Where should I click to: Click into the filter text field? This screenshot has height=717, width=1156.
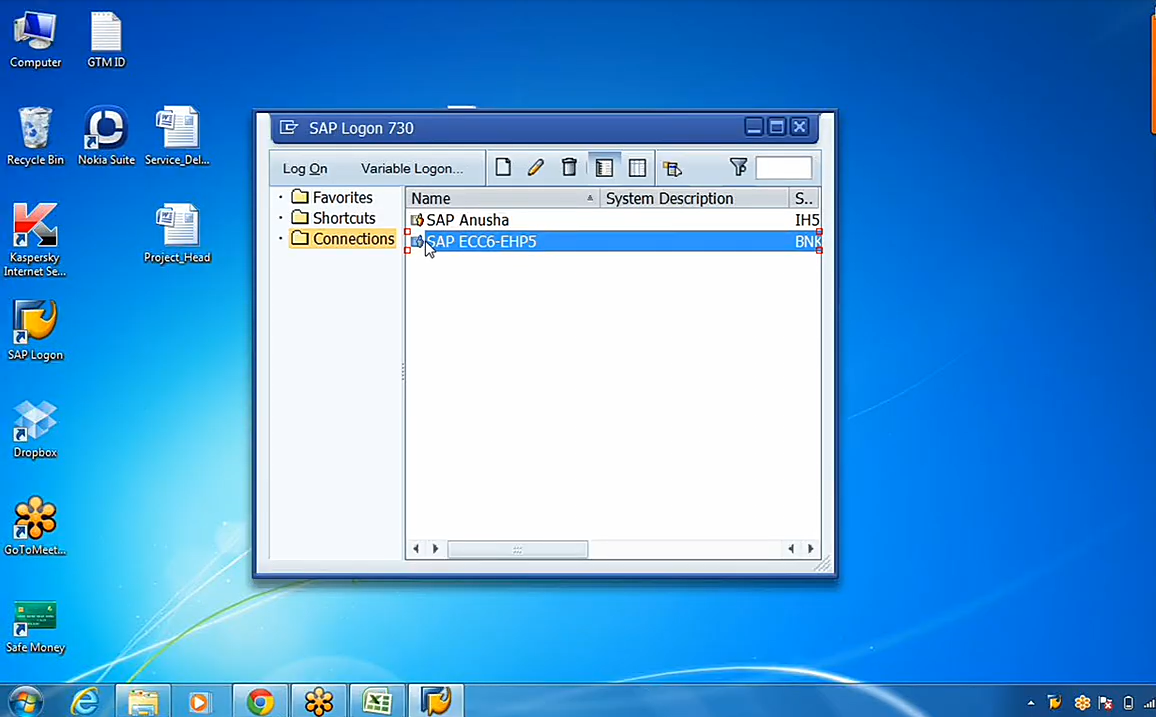pos(784,168)
